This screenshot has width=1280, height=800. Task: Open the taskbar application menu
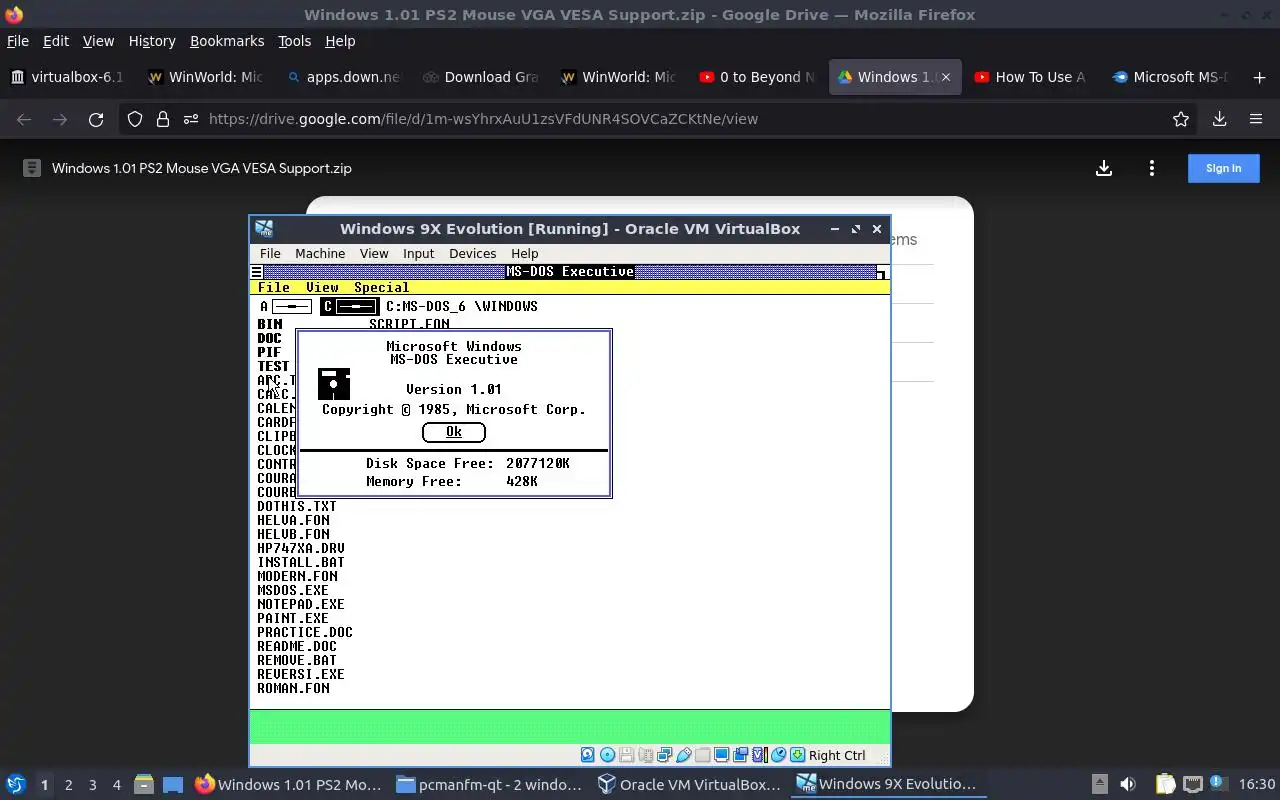(x=16, y=784)
